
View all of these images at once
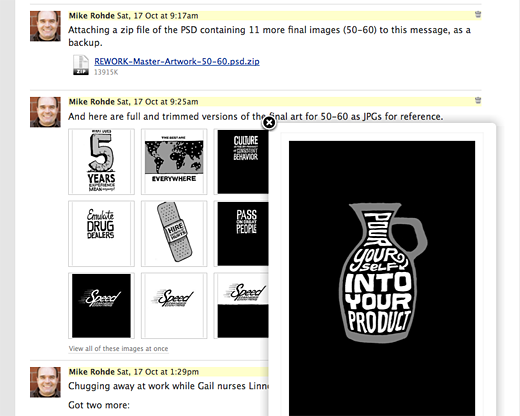pos(118,349)
